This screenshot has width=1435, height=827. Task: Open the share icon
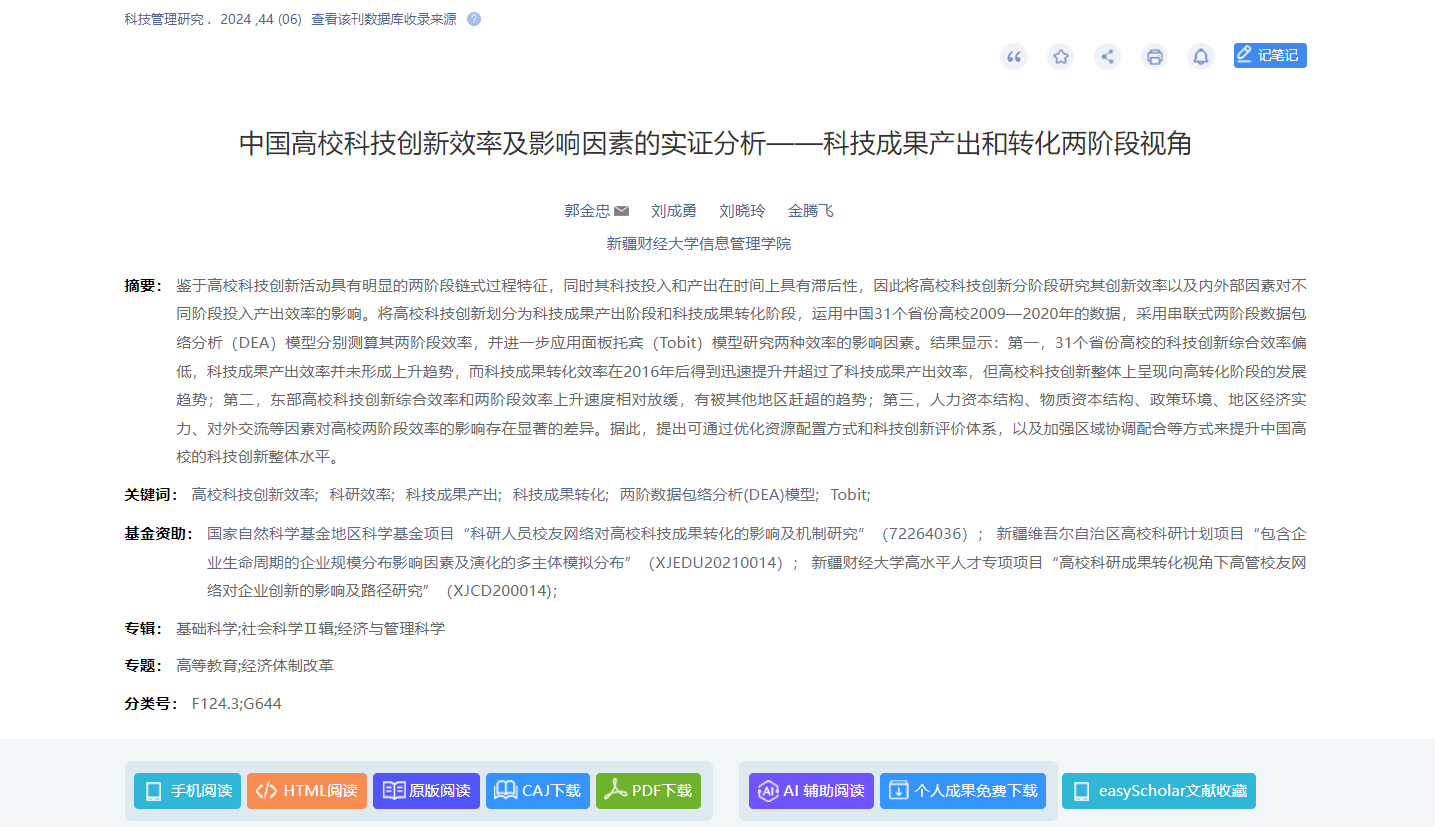(1107, 57)
